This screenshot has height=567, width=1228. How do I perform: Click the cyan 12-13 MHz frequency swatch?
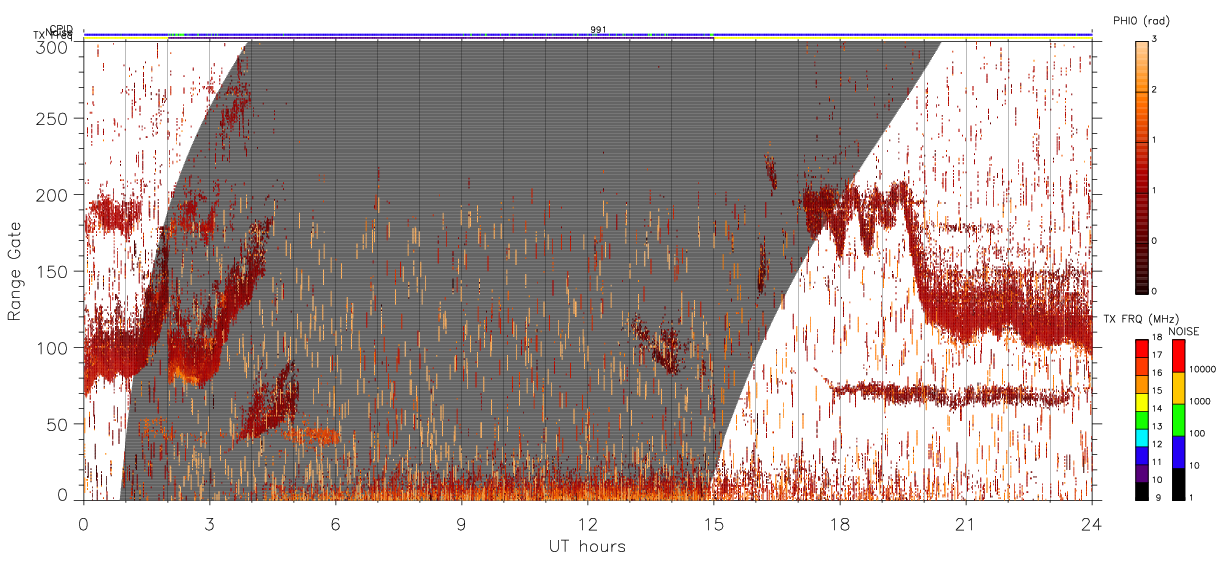click(1141, 437)
